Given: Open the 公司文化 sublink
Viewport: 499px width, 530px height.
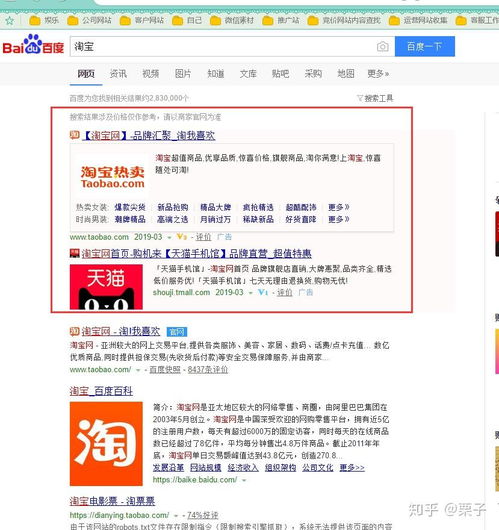Looking at the screenshot, I should click(318, 468).
